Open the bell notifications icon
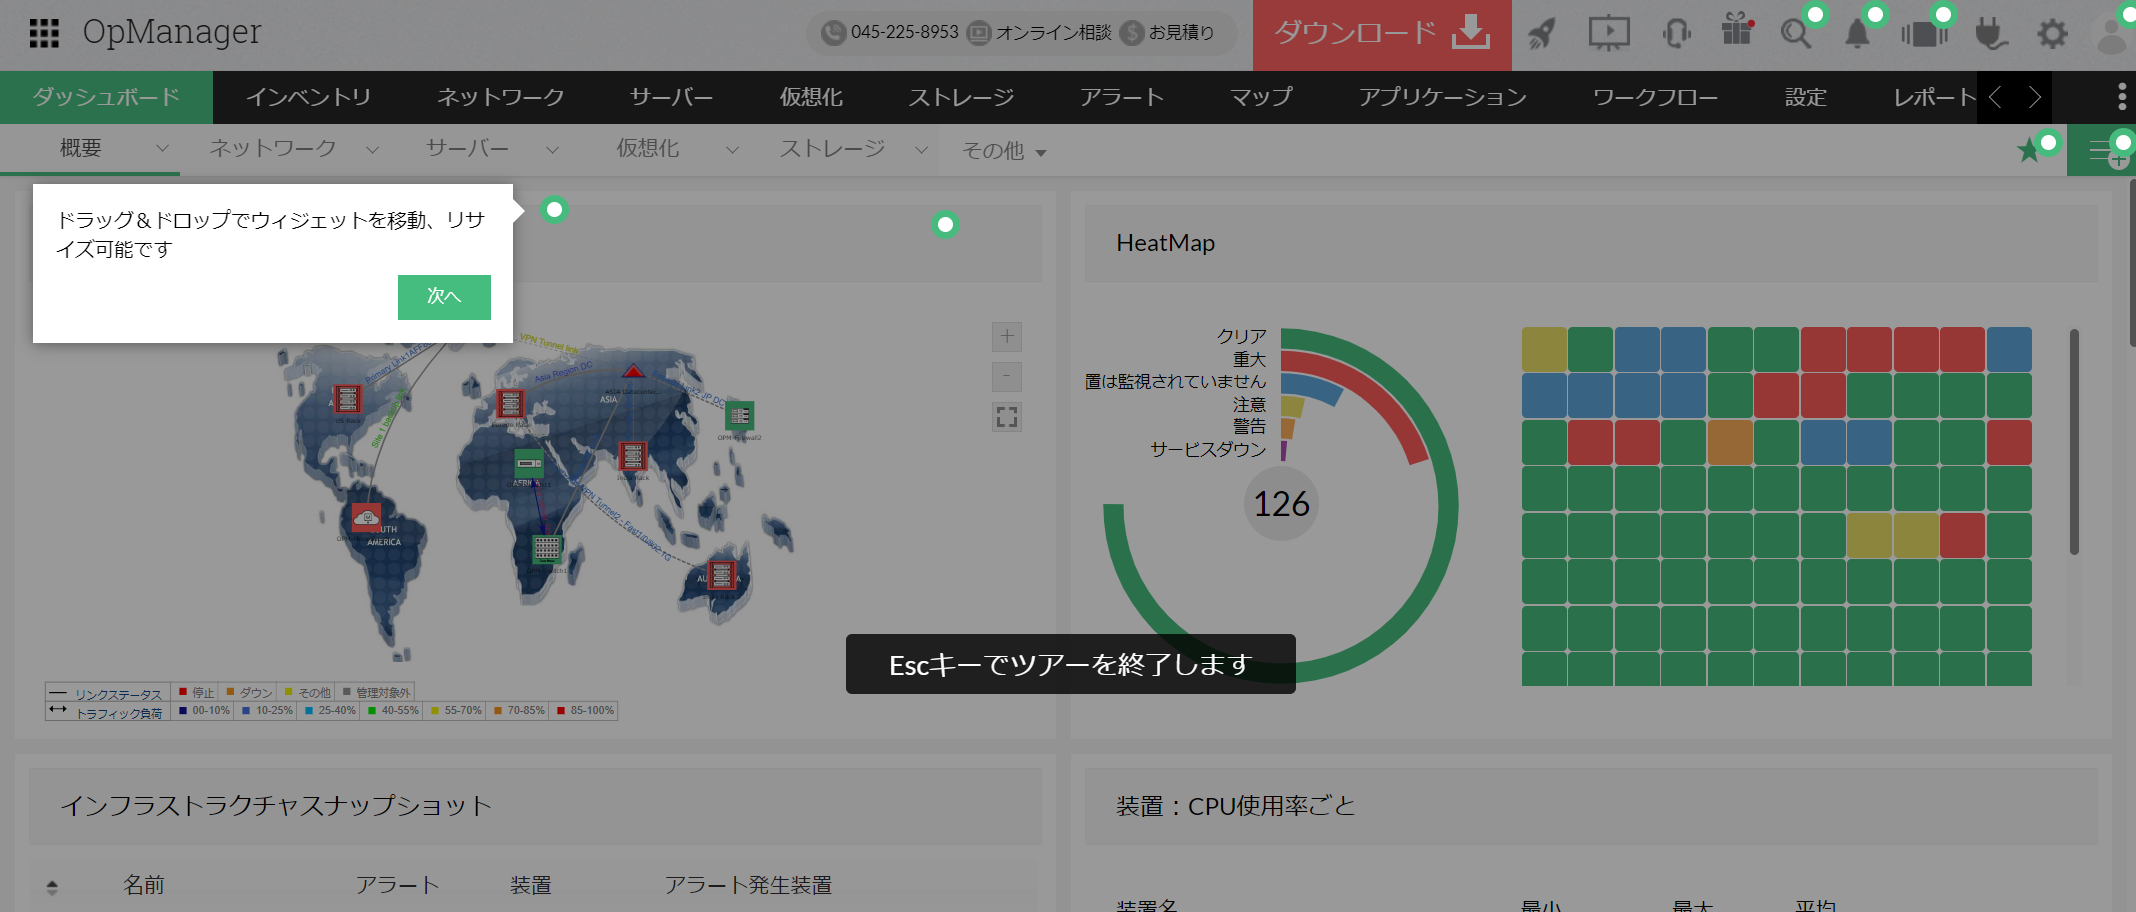 (x=1857, y=34)
